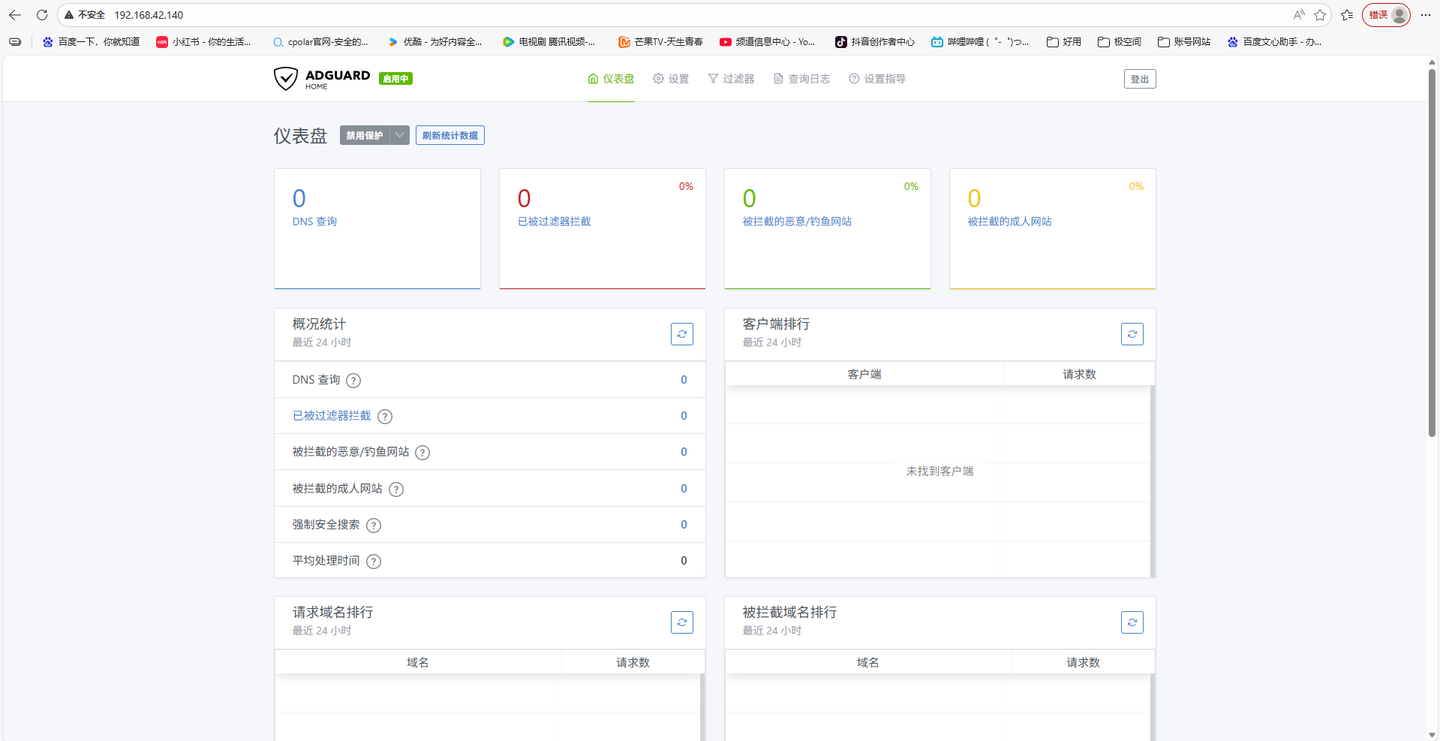Open 被拦截的成人网站 link in the yellow card
The height and width of the screenshot is (741, 1440).
coord(1009,222)
